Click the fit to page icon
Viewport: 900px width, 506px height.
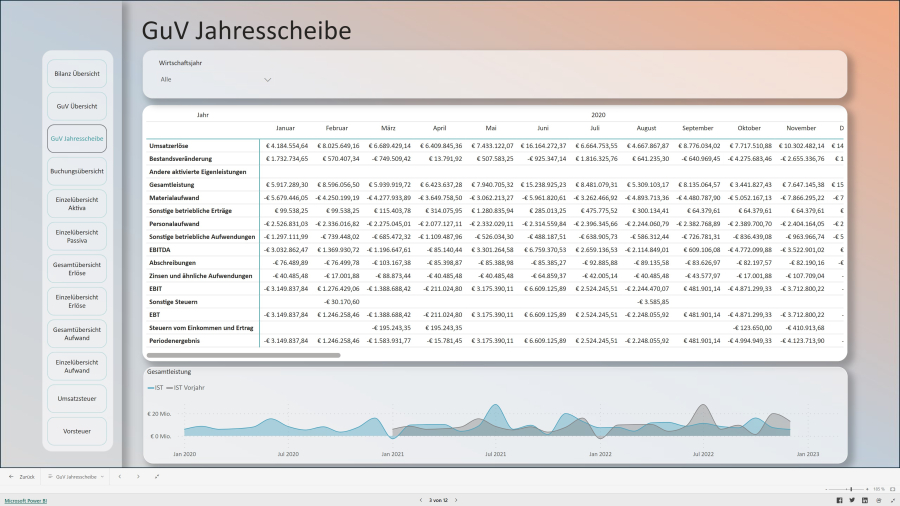point(890,489)
